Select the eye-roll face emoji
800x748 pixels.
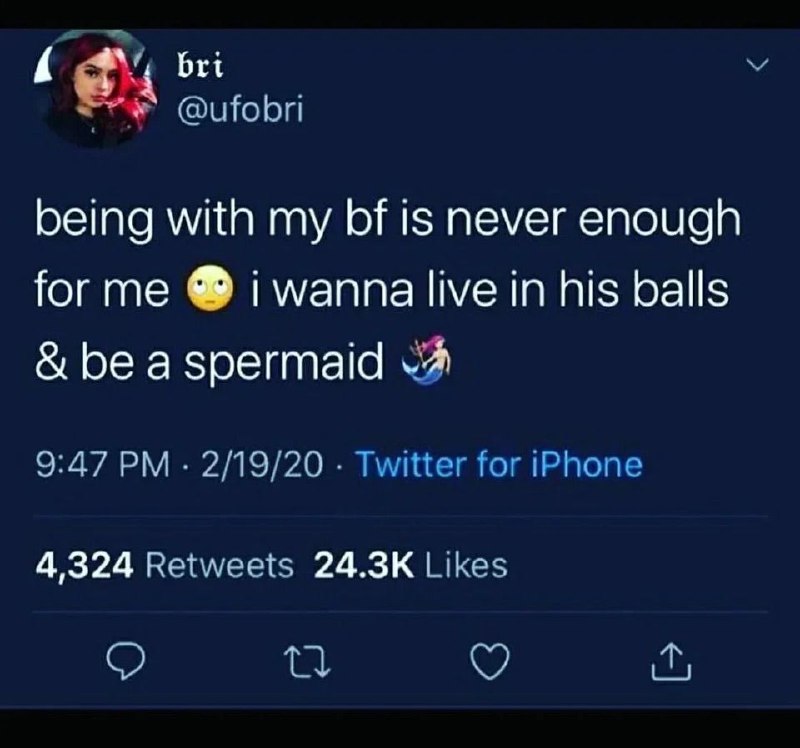211,288
